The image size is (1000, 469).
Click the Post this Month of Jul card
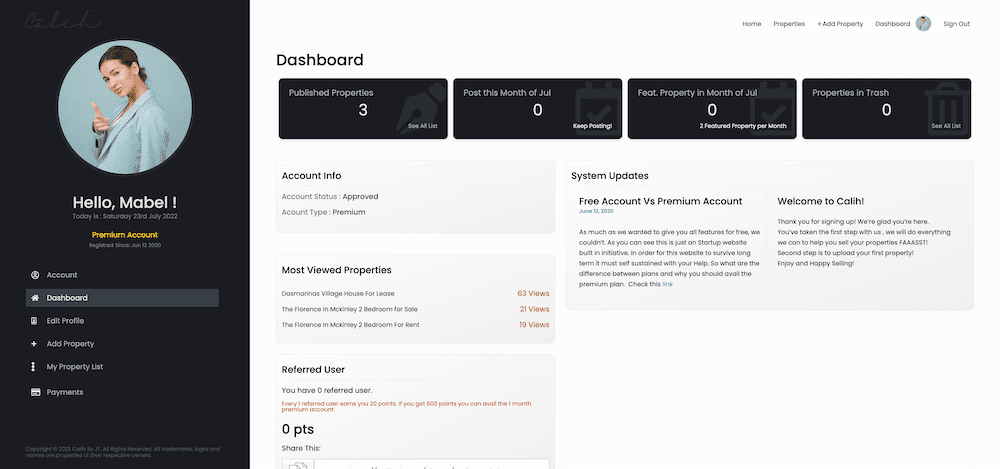[x=537, y=109]
